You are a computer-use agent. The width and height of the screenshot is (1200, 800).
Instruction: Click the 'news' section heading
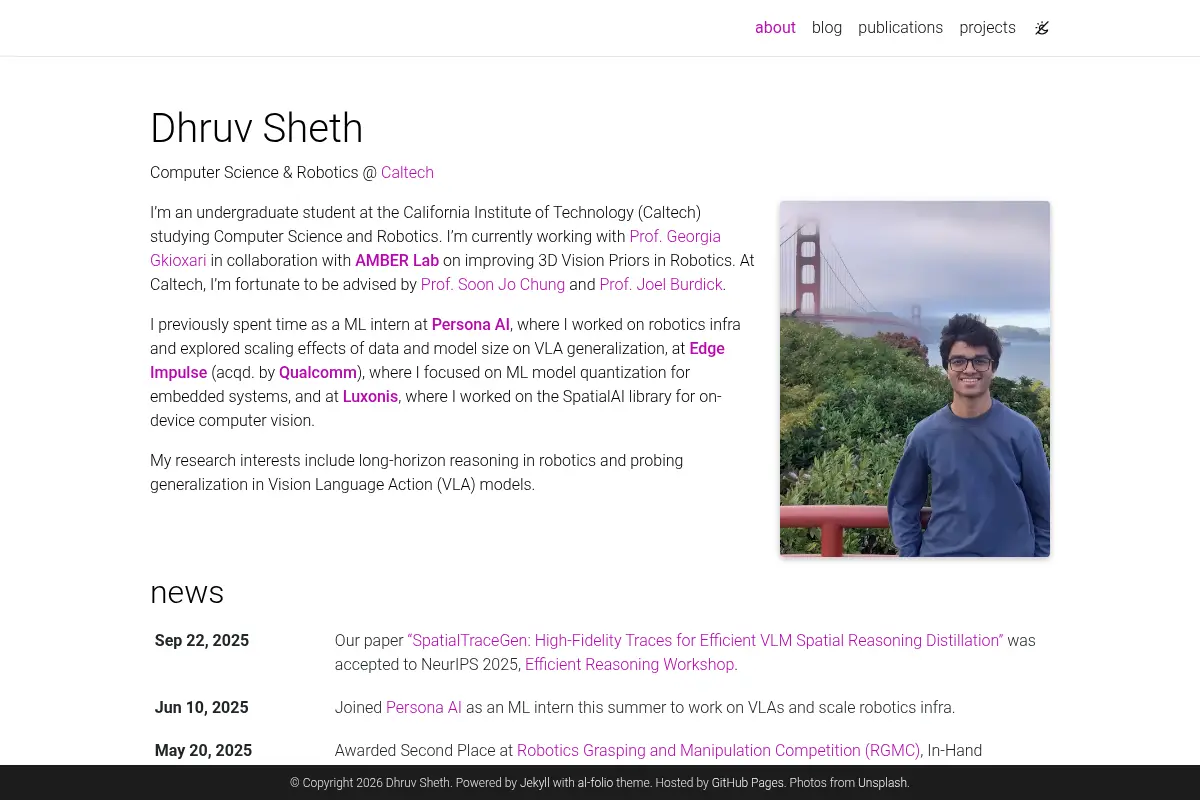coord(187,592)
